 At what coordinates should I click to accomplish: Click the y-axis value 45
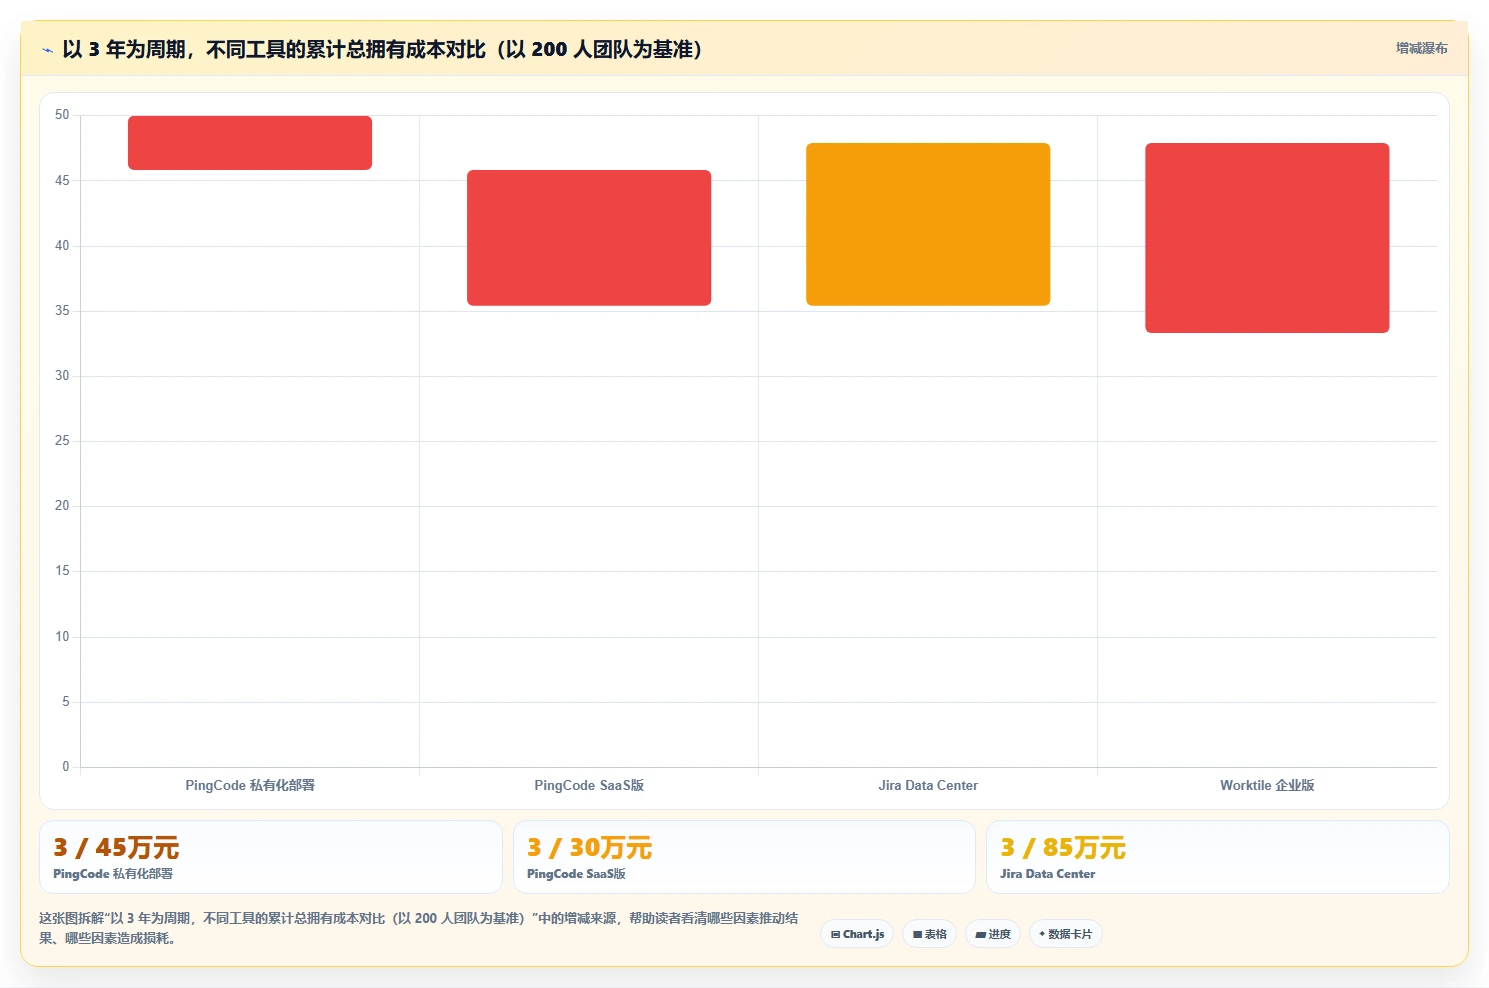pos(62,181)
